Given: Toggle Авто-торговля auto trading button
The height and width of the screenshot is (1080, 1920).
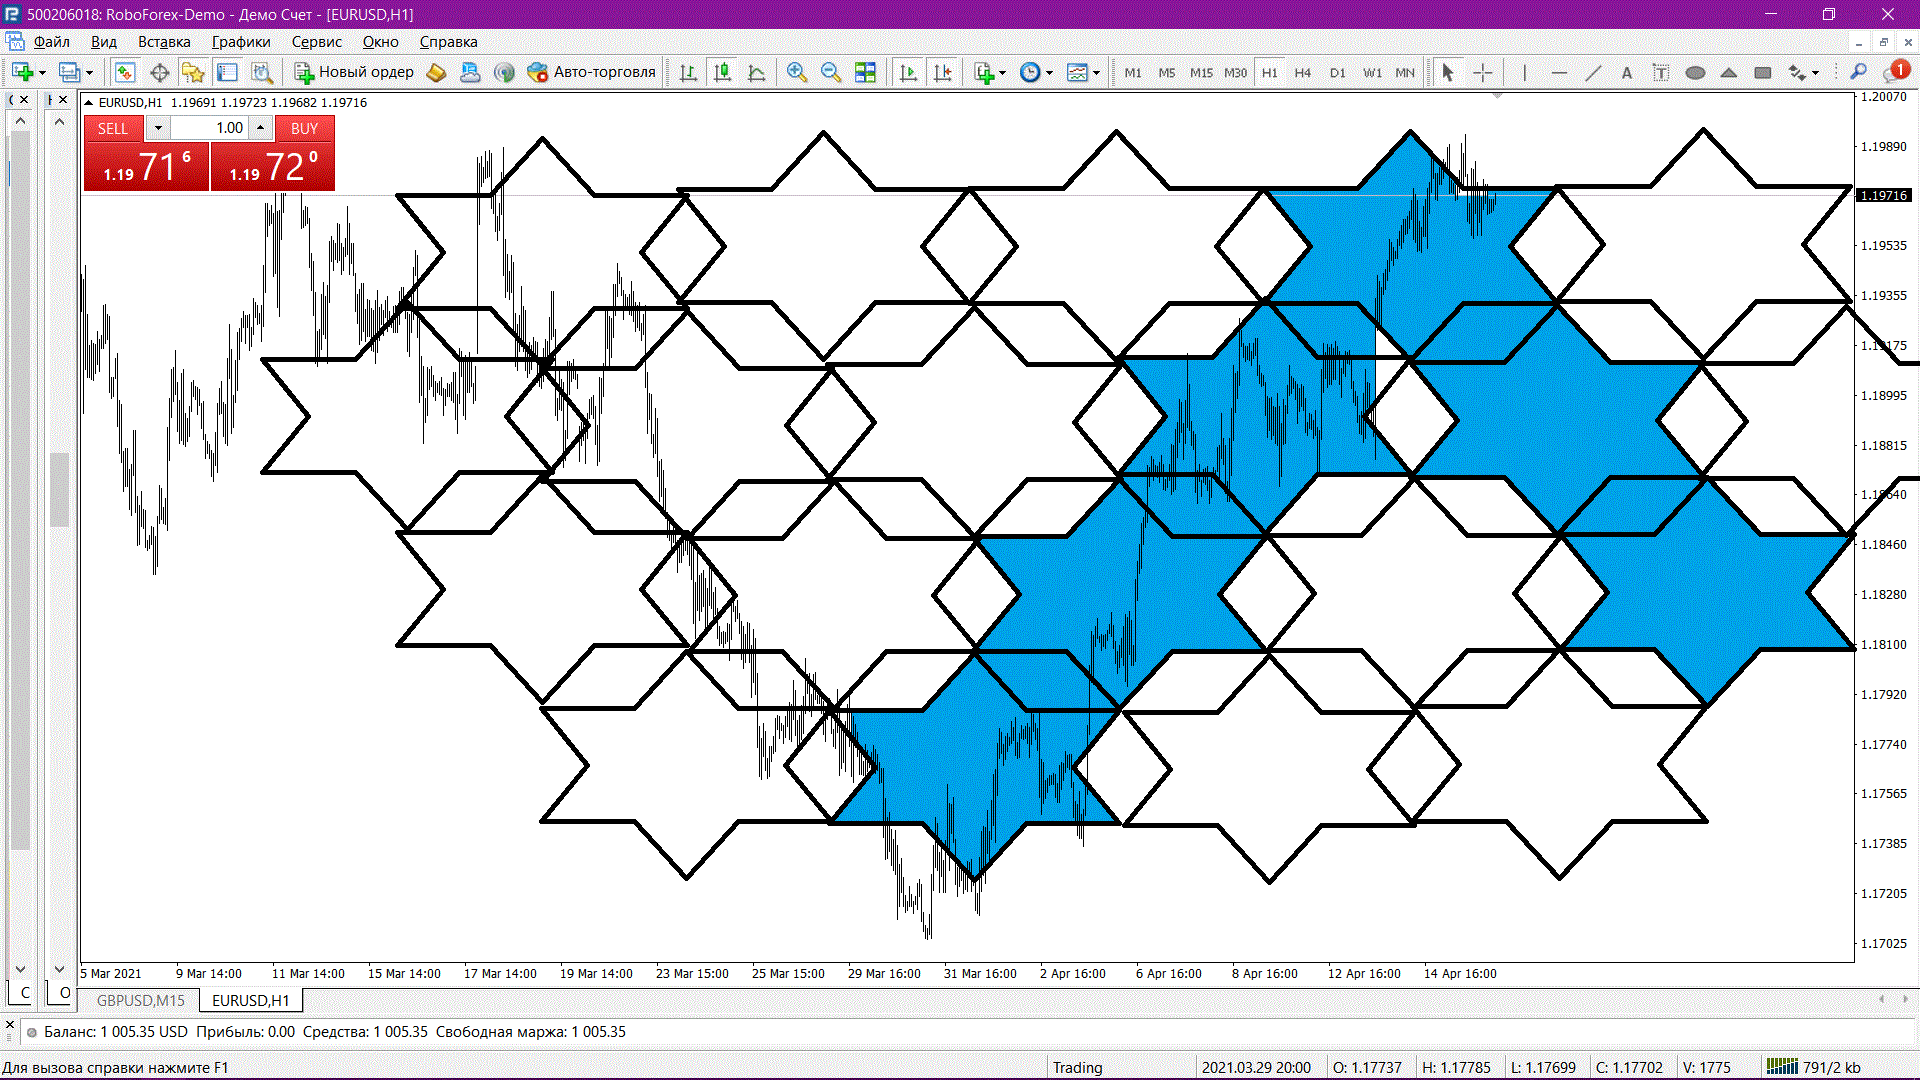Looking at the screenshot, I should [592, 72].
